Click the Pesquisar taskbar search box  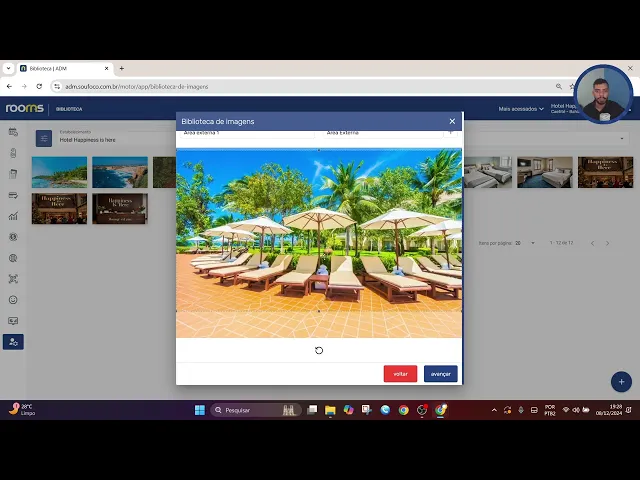pyautogui.click(x=256, y=410)
